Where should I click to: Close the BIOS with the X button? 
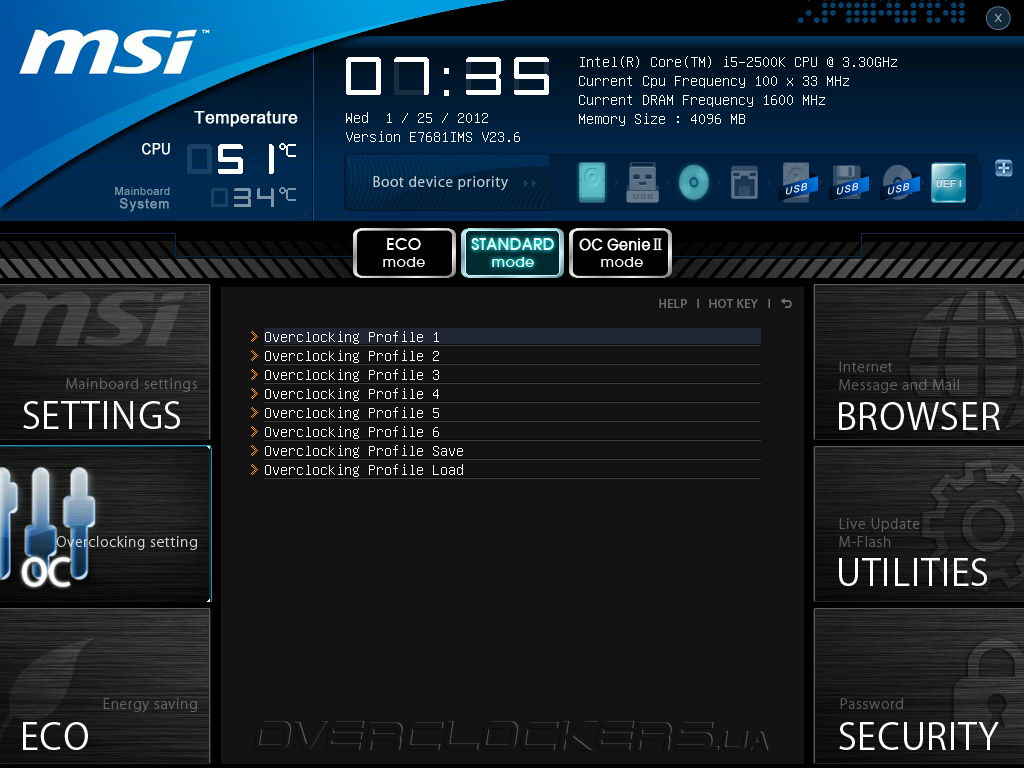tap(998, 18)
